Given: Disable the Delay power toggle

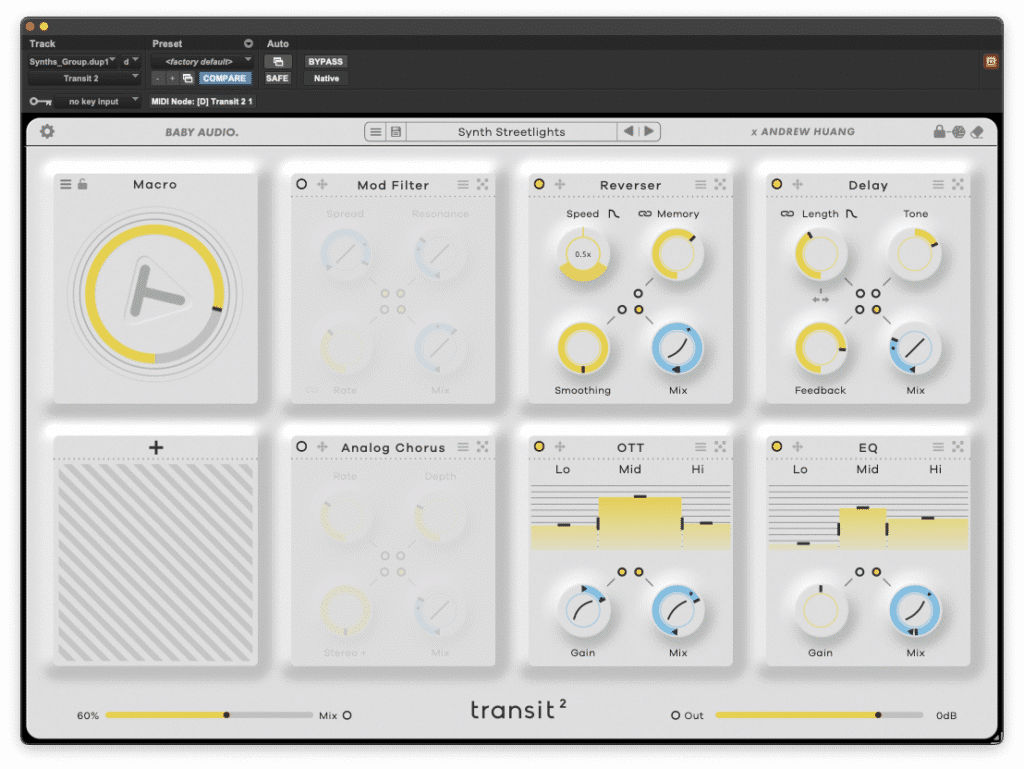Looking at the screenshot, I should [x=777, y=184].
